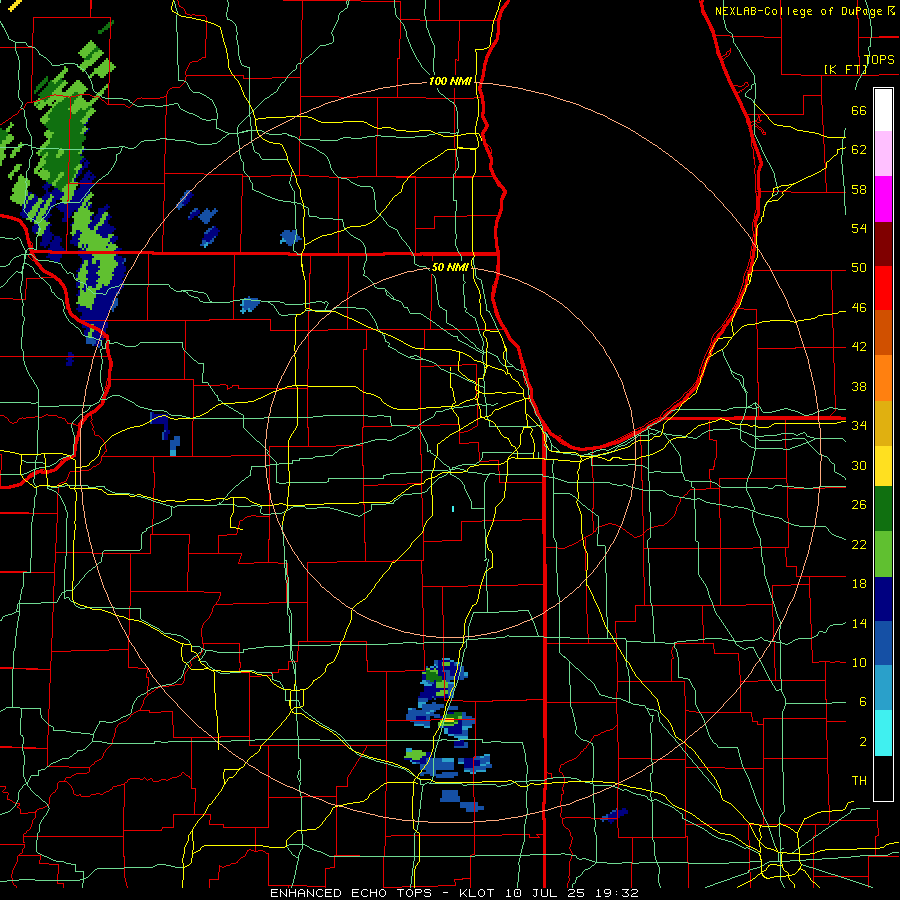This screenshot has height=900, width=900.
Task: Select the cyan legend swatch
Action: click(883, 733)
